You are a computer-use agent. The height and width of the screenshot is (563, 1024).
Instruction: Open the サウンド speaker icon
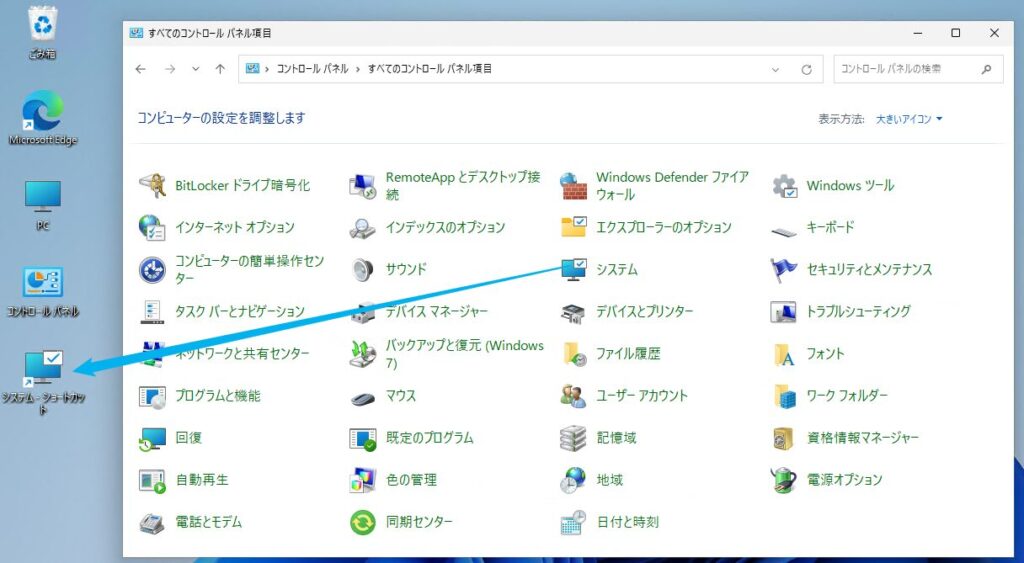coord(363,269)
